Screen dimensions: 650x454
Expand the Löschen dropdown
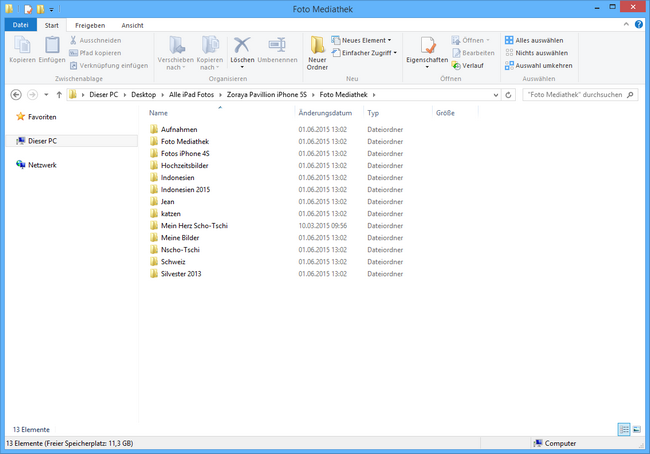coord(242,67)
